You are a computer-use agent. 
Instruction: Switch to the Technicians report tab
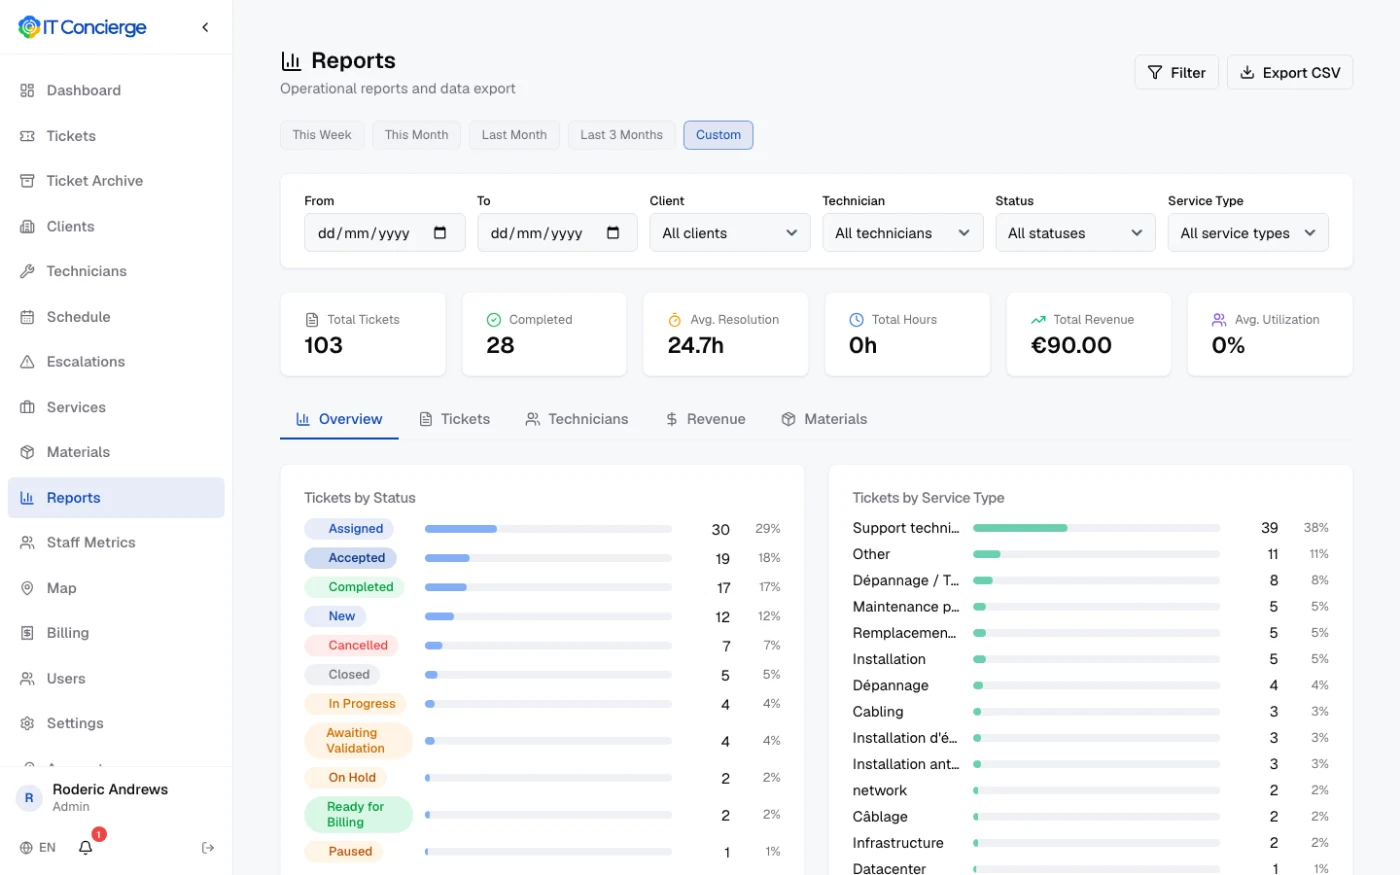pos(577,419)
